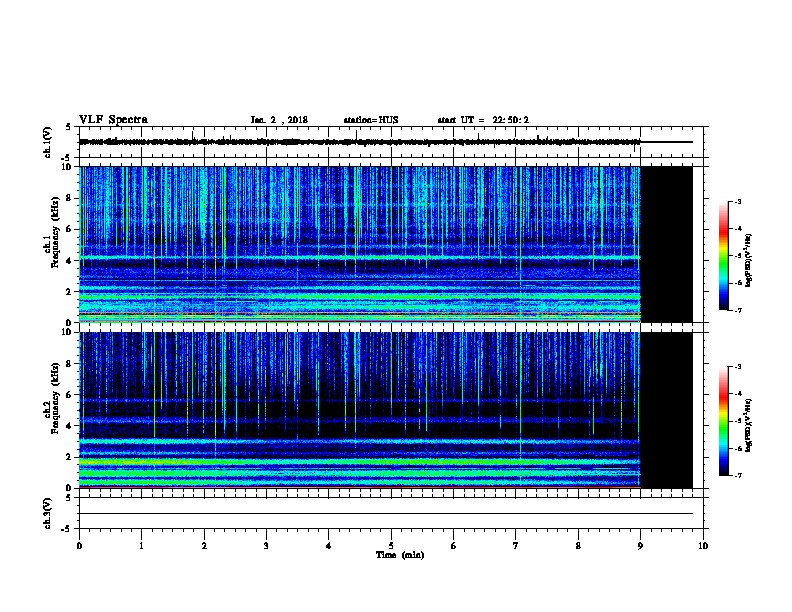Click the "-7" label on ch.2 color scale

[x=737, y=476]
